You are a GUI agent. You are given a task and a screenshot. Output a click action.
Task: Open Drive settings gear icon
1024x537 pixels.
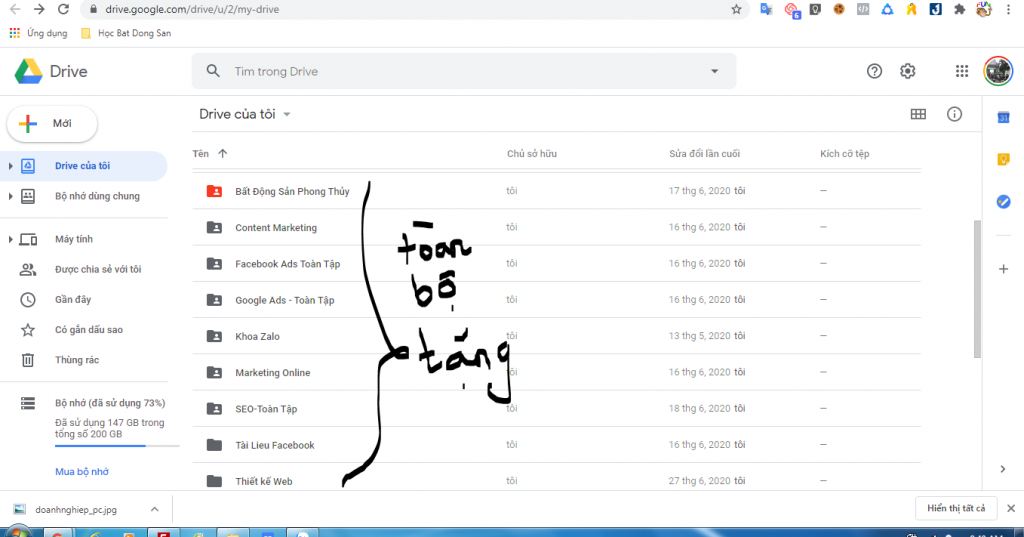click(908, 71)
